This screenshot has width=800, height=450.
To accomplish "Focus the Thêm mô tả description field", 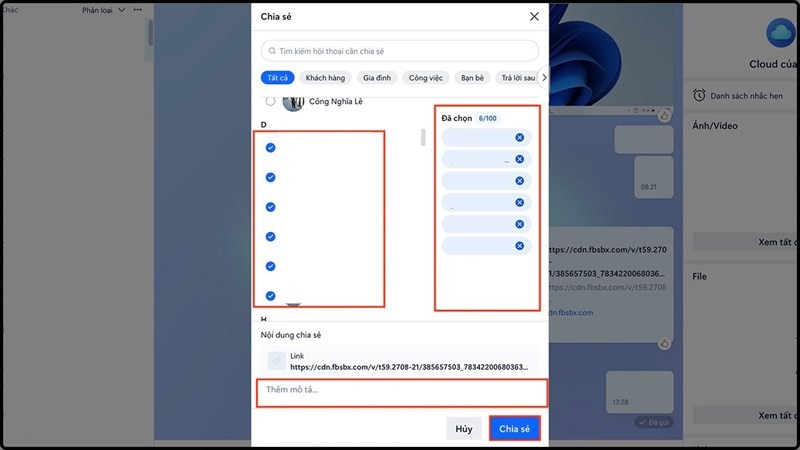I will coord(401,393).
